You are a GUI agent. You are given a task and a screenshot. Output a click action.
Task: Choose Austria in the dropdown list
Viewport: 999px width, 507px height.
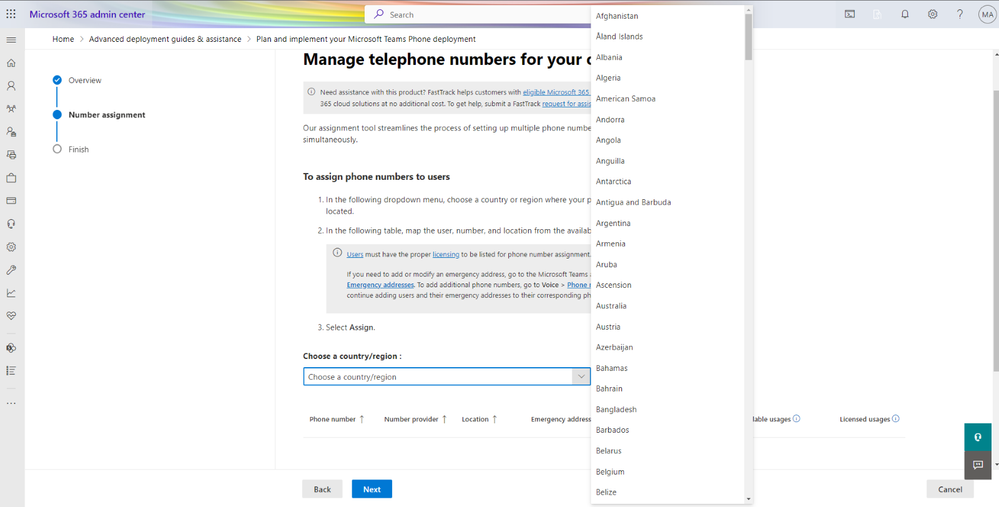tap(668, 327)
